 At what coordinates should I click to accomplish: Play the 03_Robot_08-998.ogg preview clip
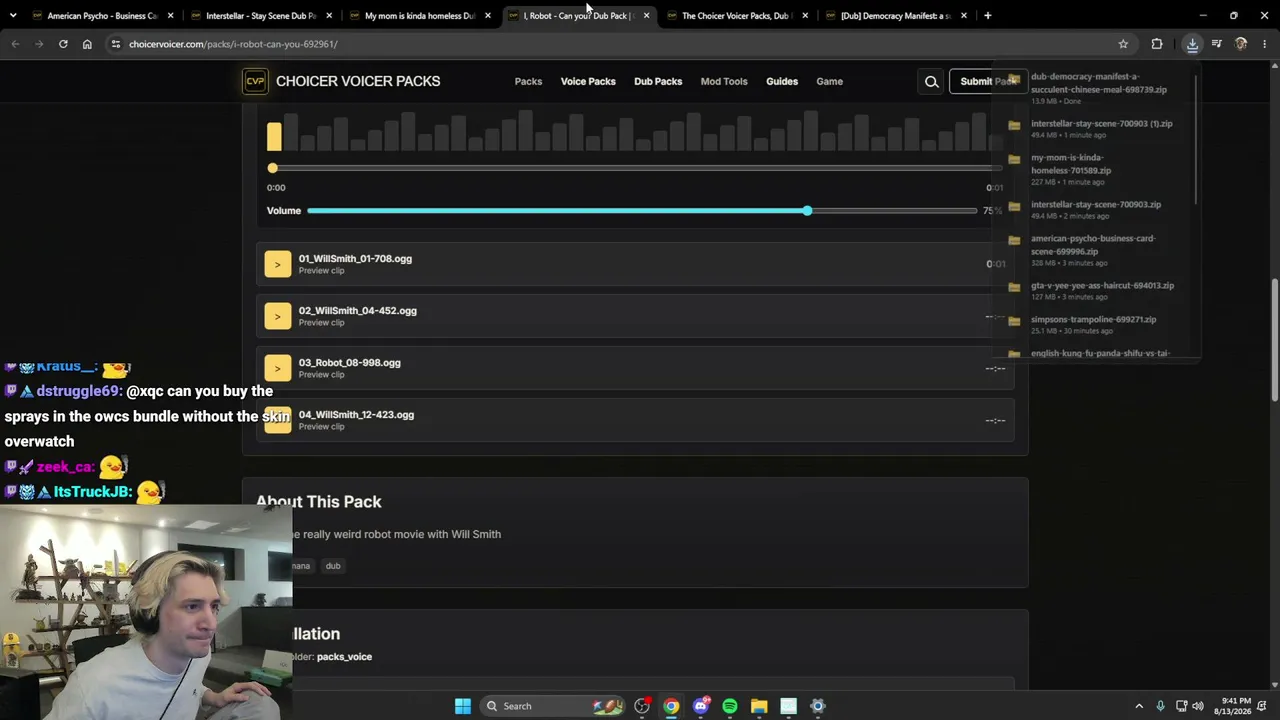click(278, 368)
